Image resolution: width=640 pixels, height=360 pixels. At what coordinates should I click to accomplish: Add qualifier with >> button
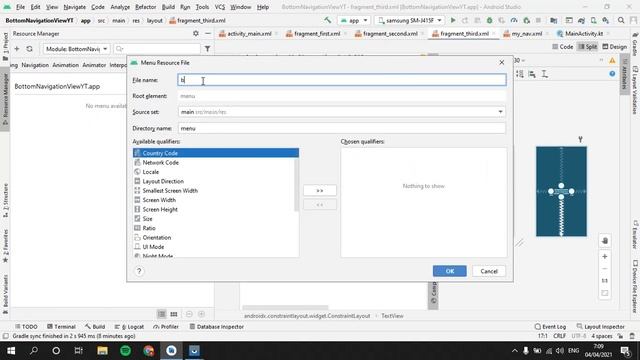coord(320,191)
